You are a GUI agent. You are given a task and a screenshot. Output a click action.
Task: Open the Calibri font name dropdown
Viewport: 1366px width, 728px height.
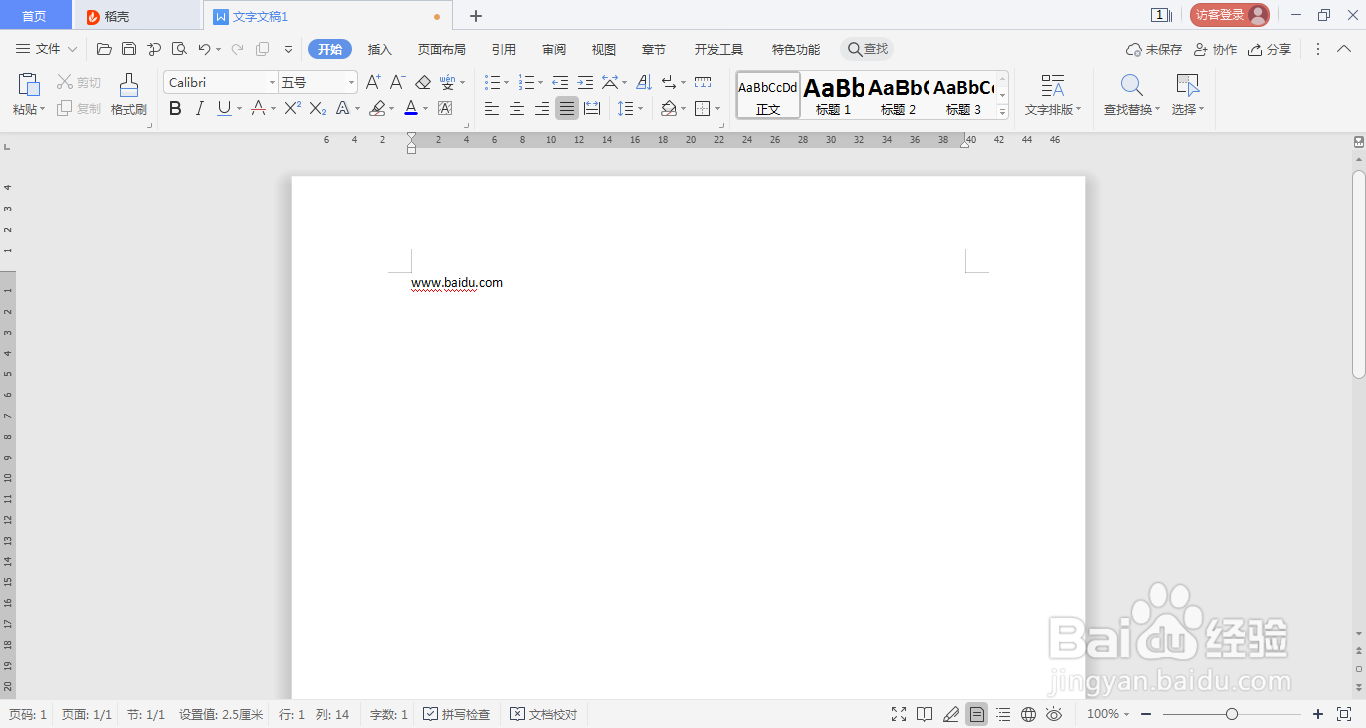click(x=272, y=82)
